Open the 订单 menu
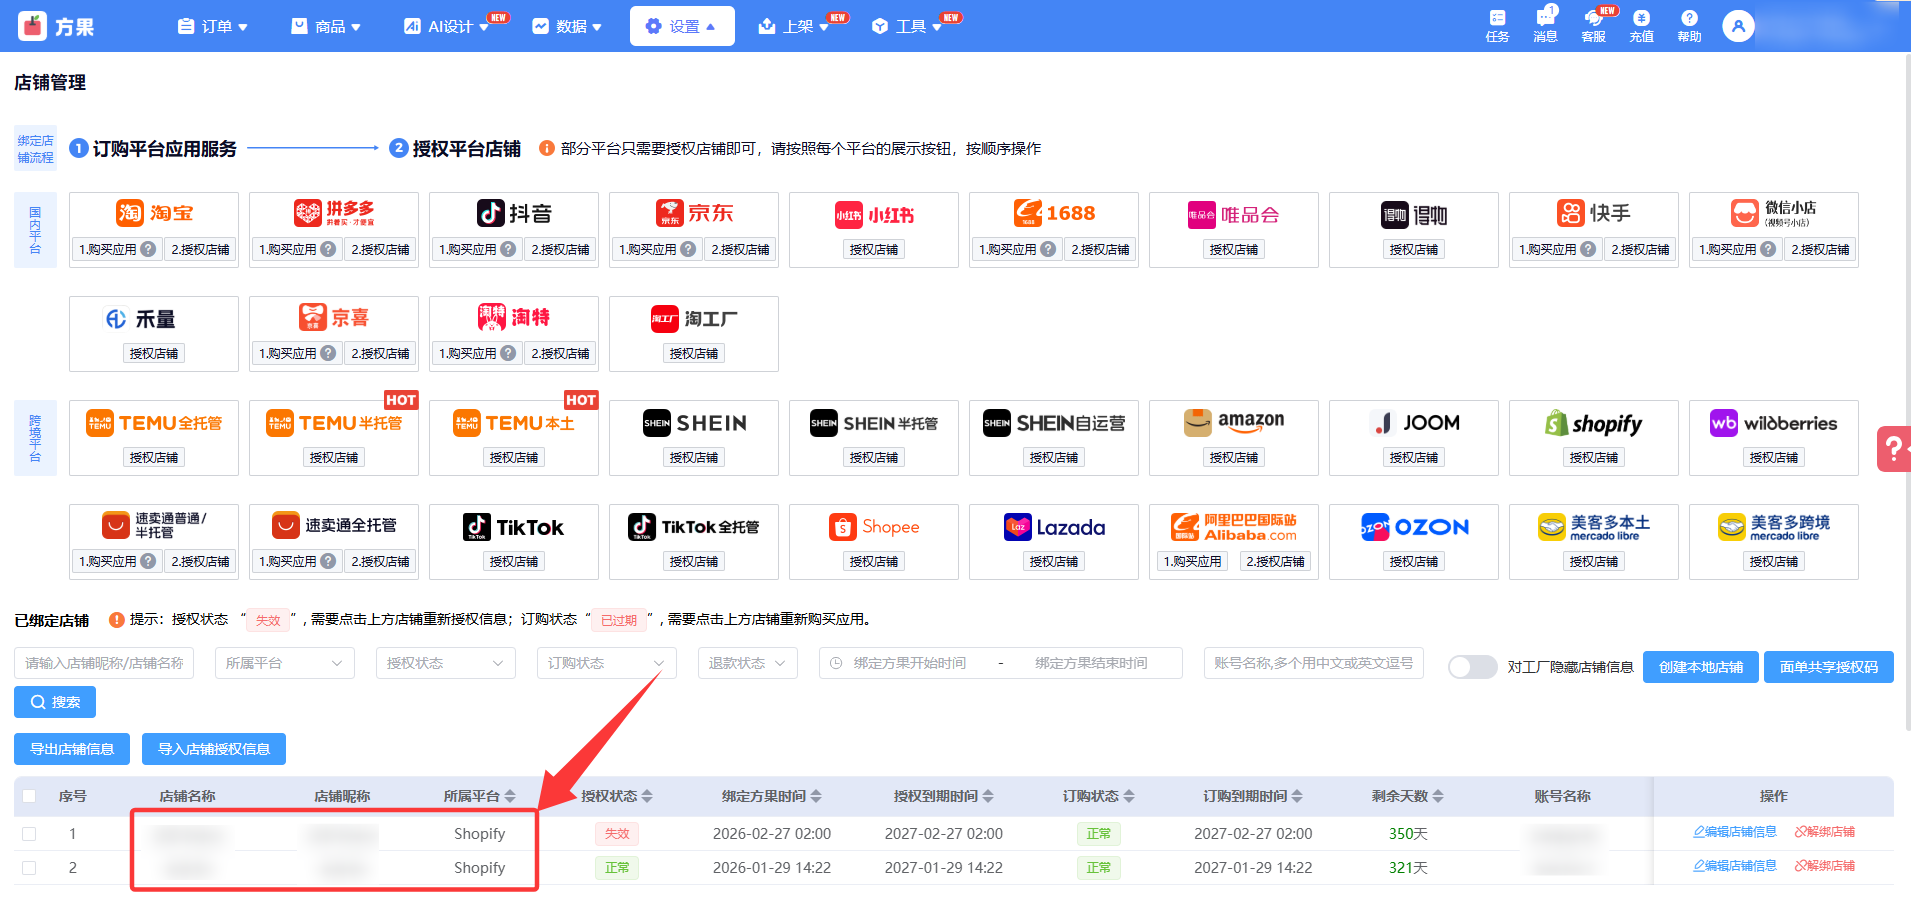 tap(212, 26)
